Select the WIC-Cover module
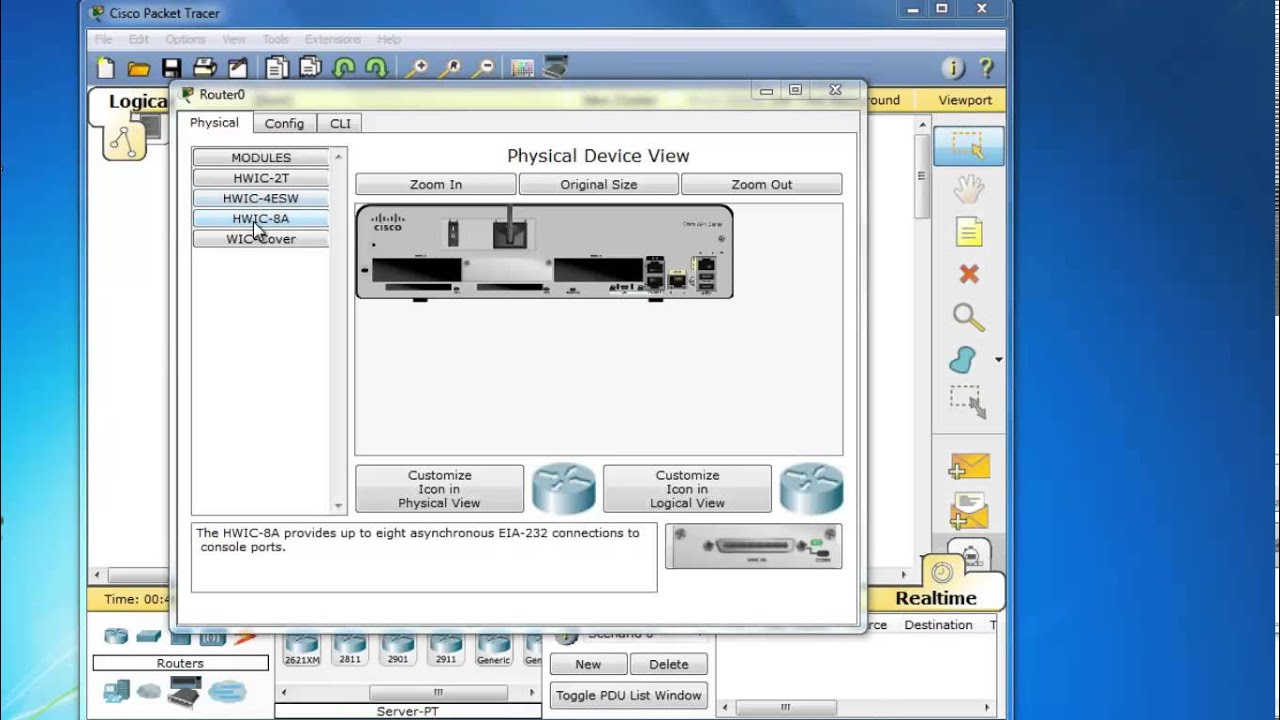The height and width of the screenshot is (720, 1280). (261, 239)
